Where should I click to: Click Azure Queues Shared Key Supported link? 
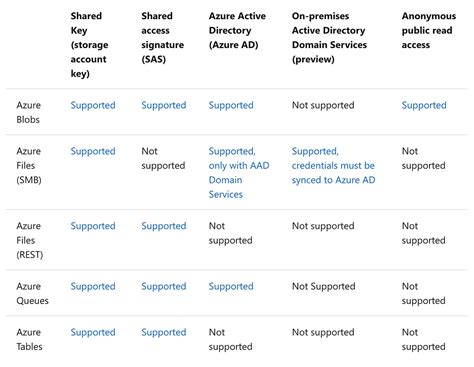click(x=93, y=286)
